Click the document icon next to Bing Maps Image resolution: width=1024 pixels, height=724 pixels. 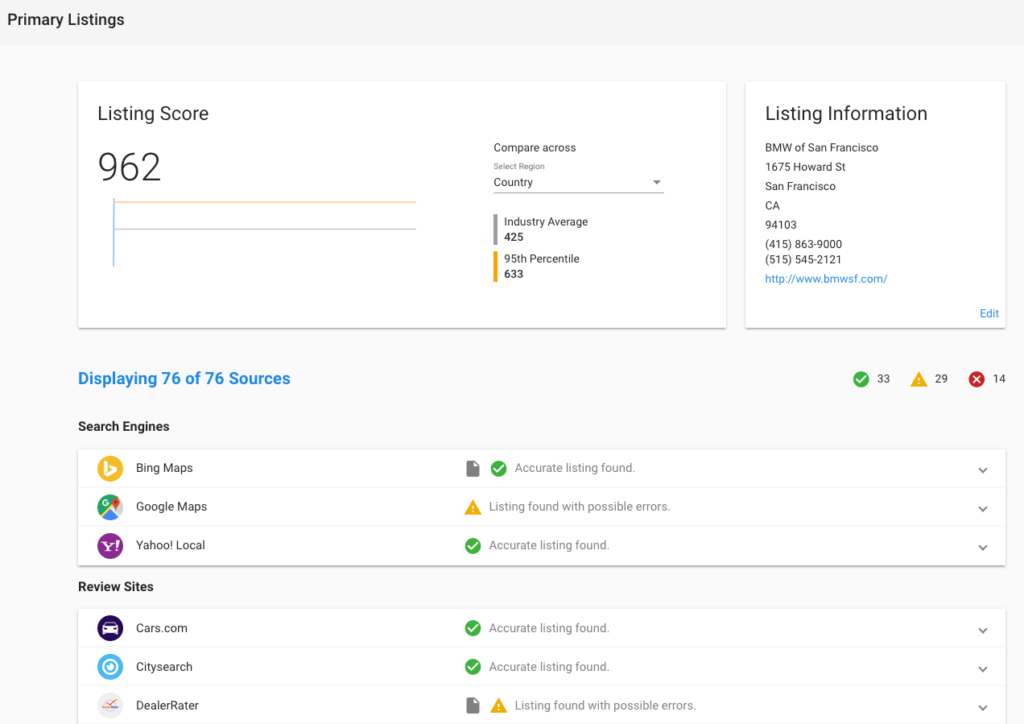coord(473,468)
